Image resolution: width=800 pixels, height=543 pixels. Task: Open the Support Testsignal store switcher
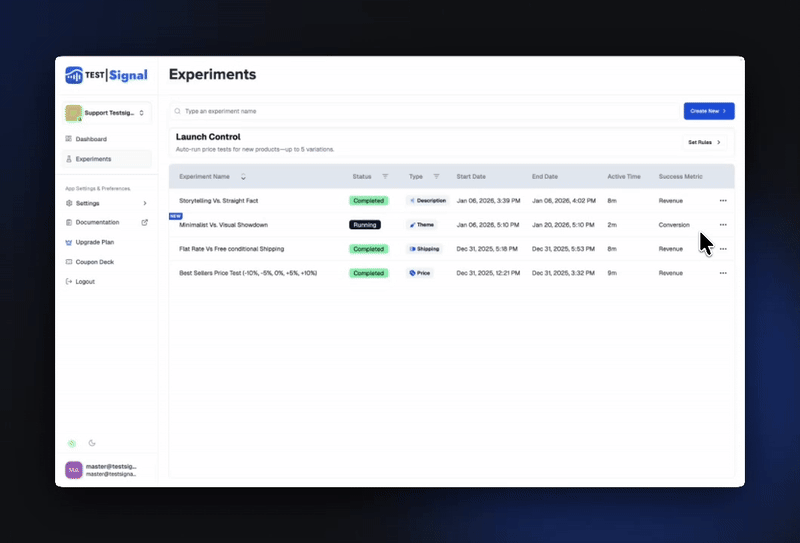click(106, 113)
